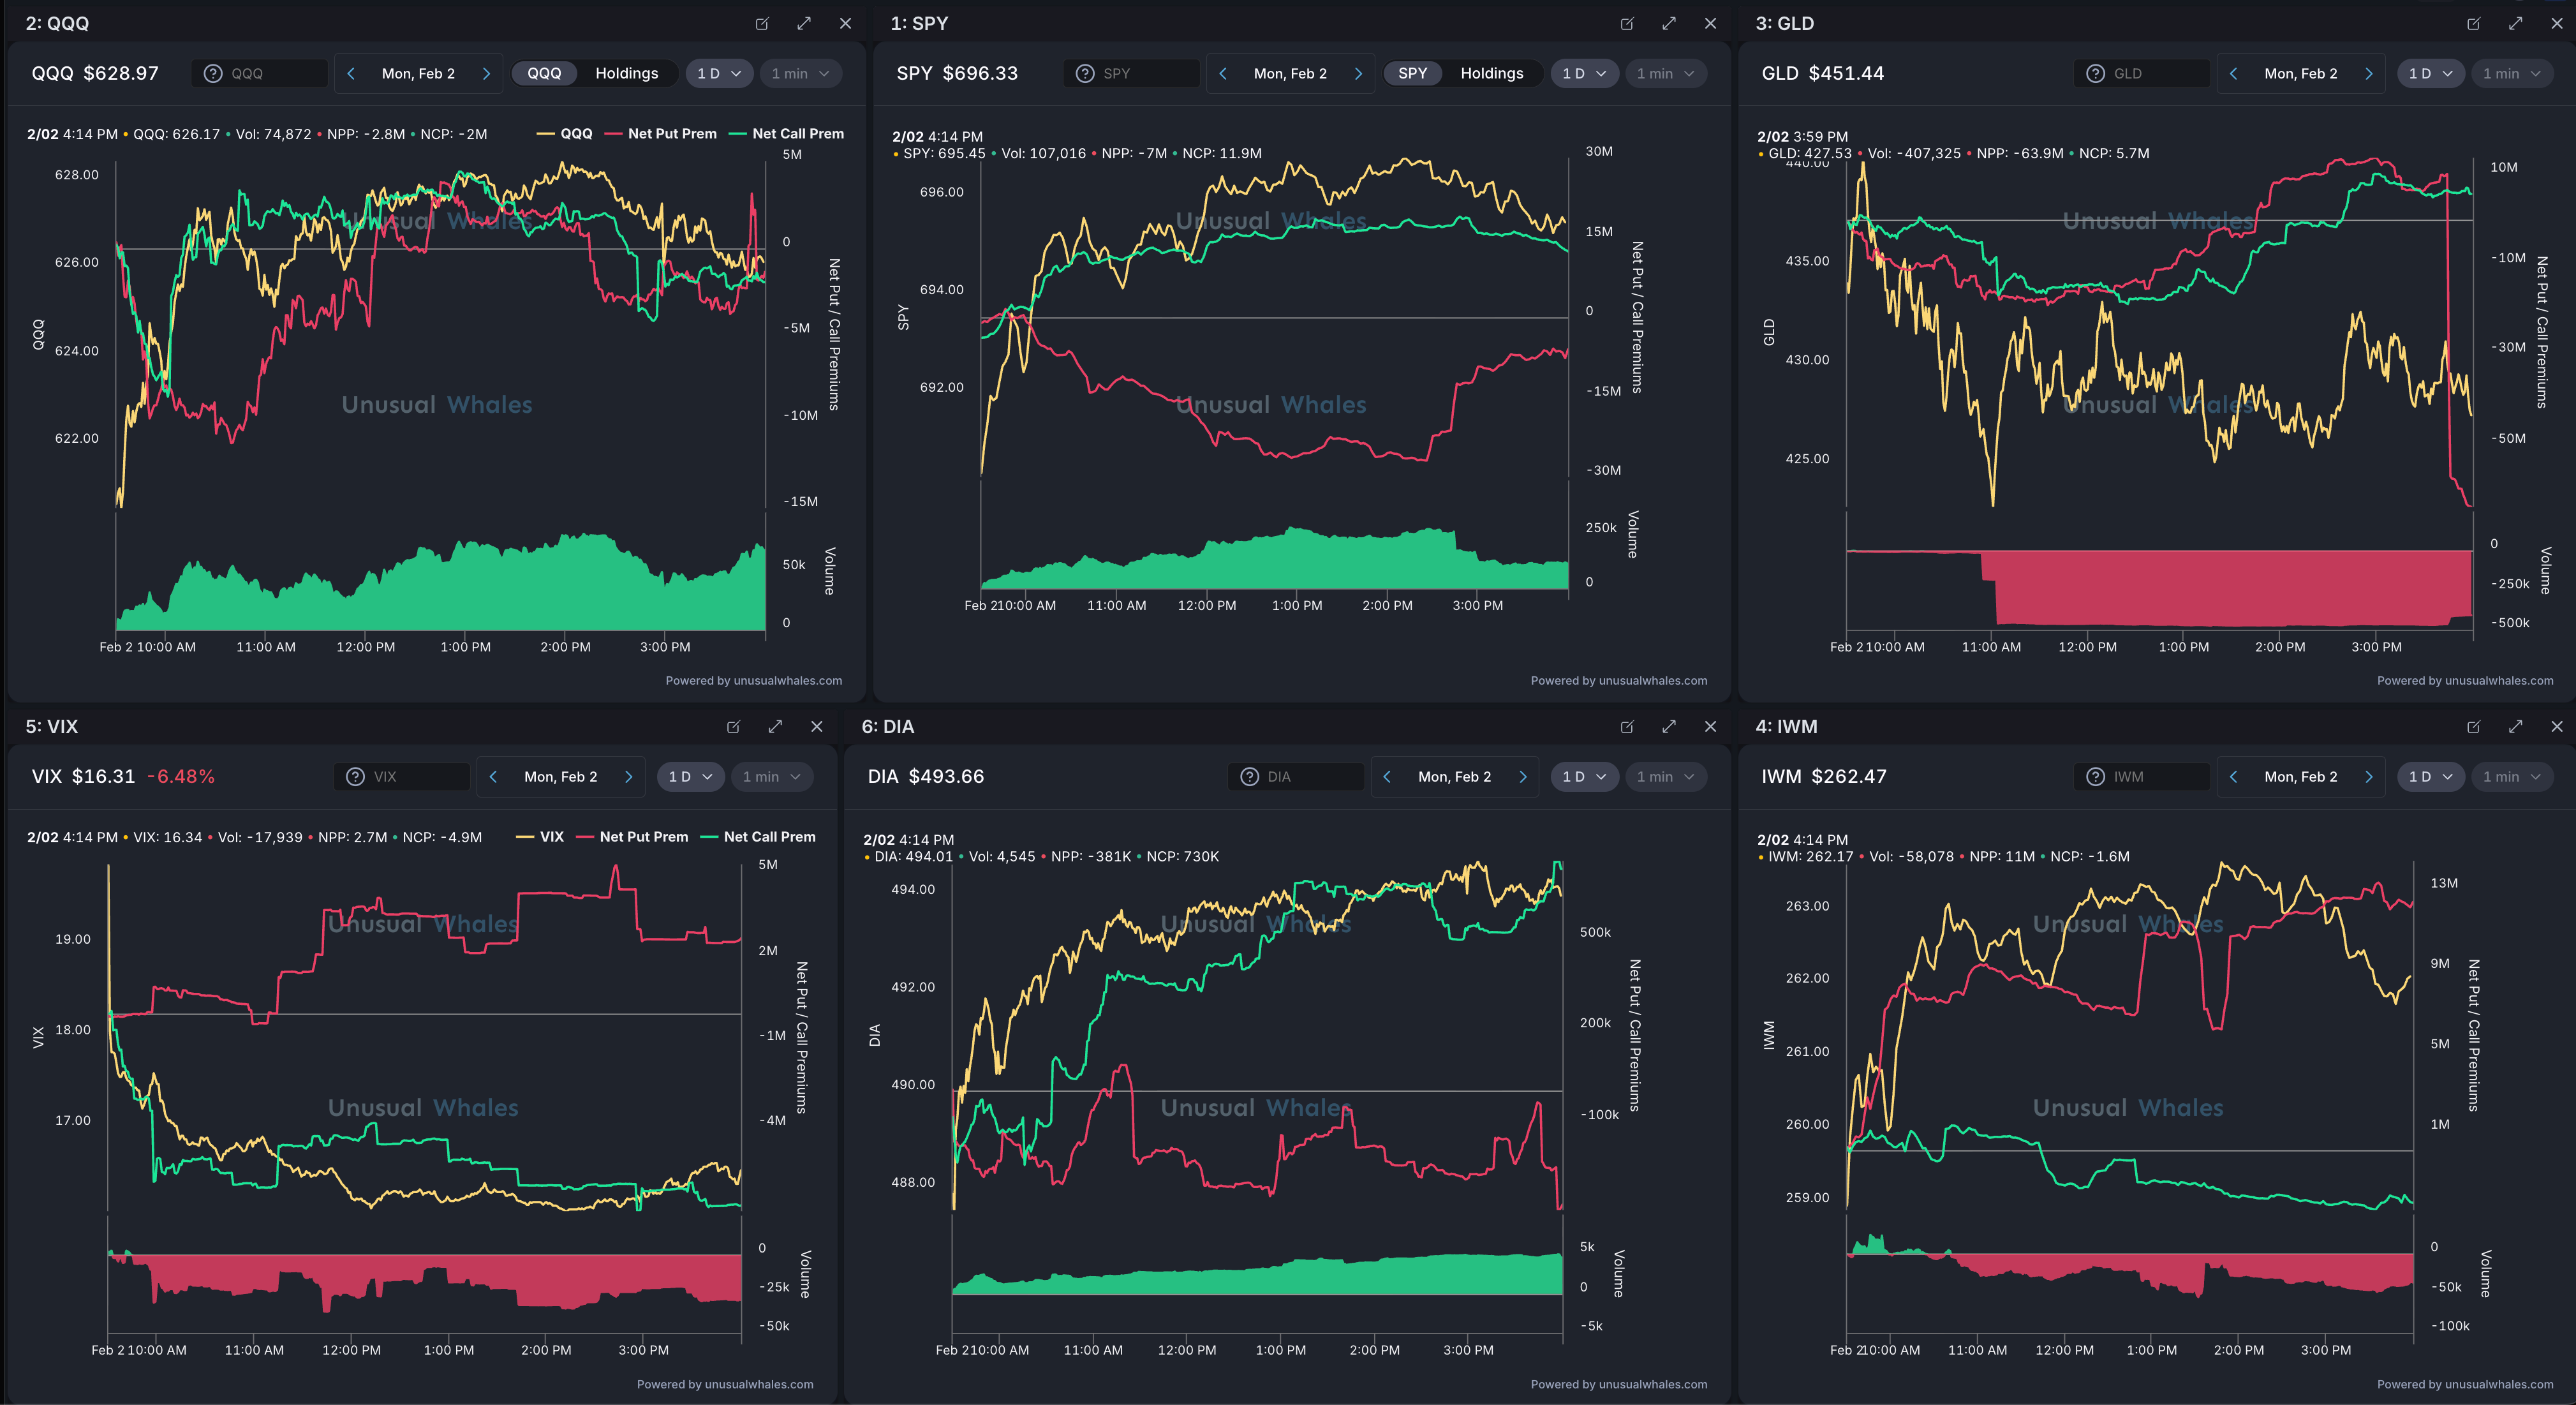Open the unusualwhales.com link under GLD chart
This screenshot has width=2576, height=1405.
click(x=2498, y=681)
